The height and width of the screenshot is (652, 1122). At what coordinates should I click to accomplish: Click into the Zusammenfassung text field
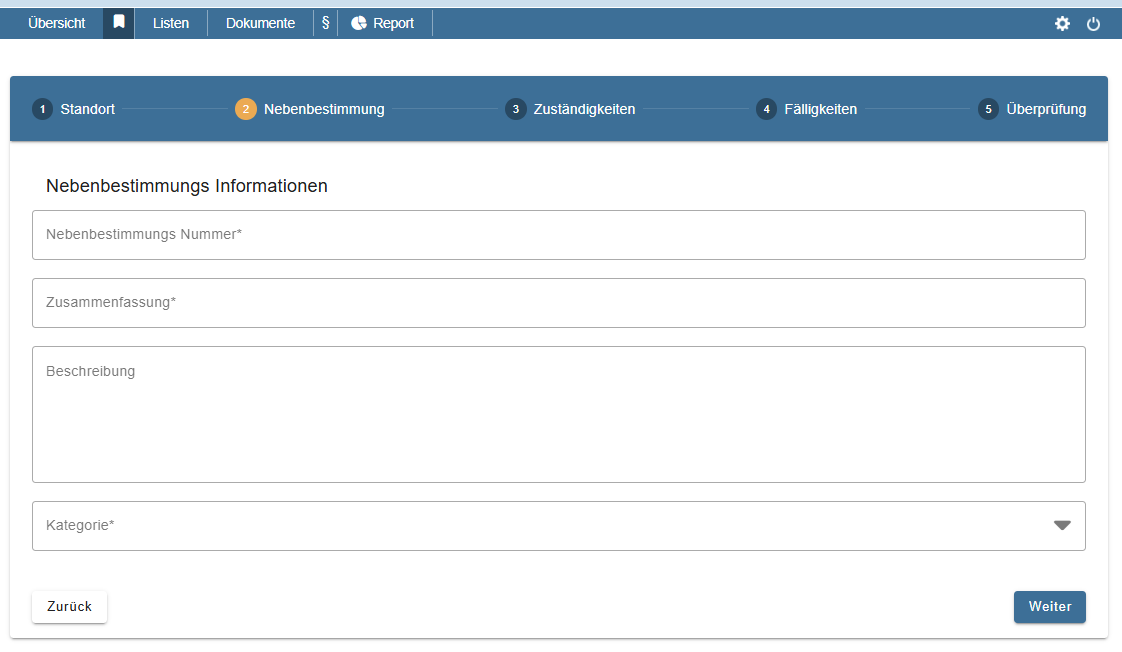[558, 303]
